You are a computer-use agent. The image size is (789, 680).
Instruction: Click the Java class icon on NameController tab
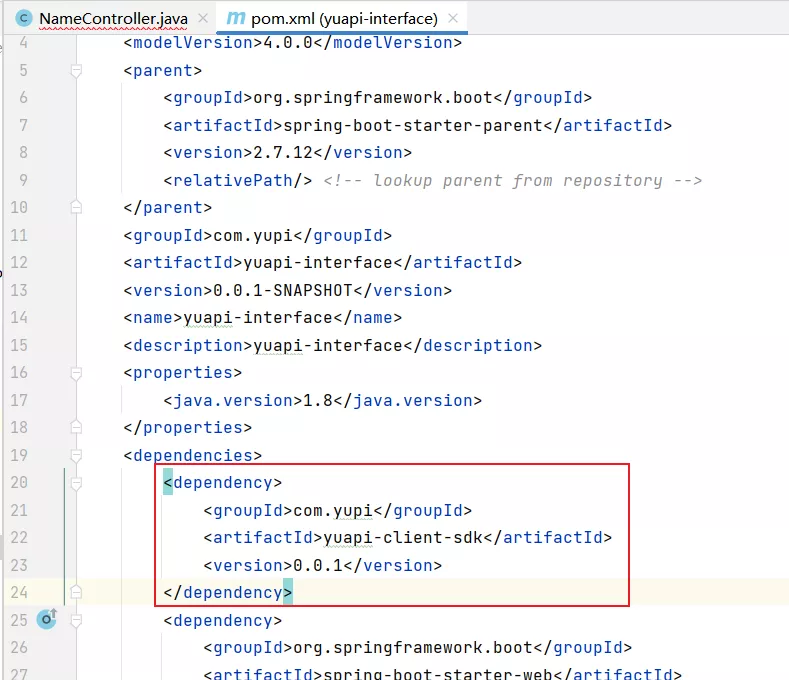pos(24,19)
